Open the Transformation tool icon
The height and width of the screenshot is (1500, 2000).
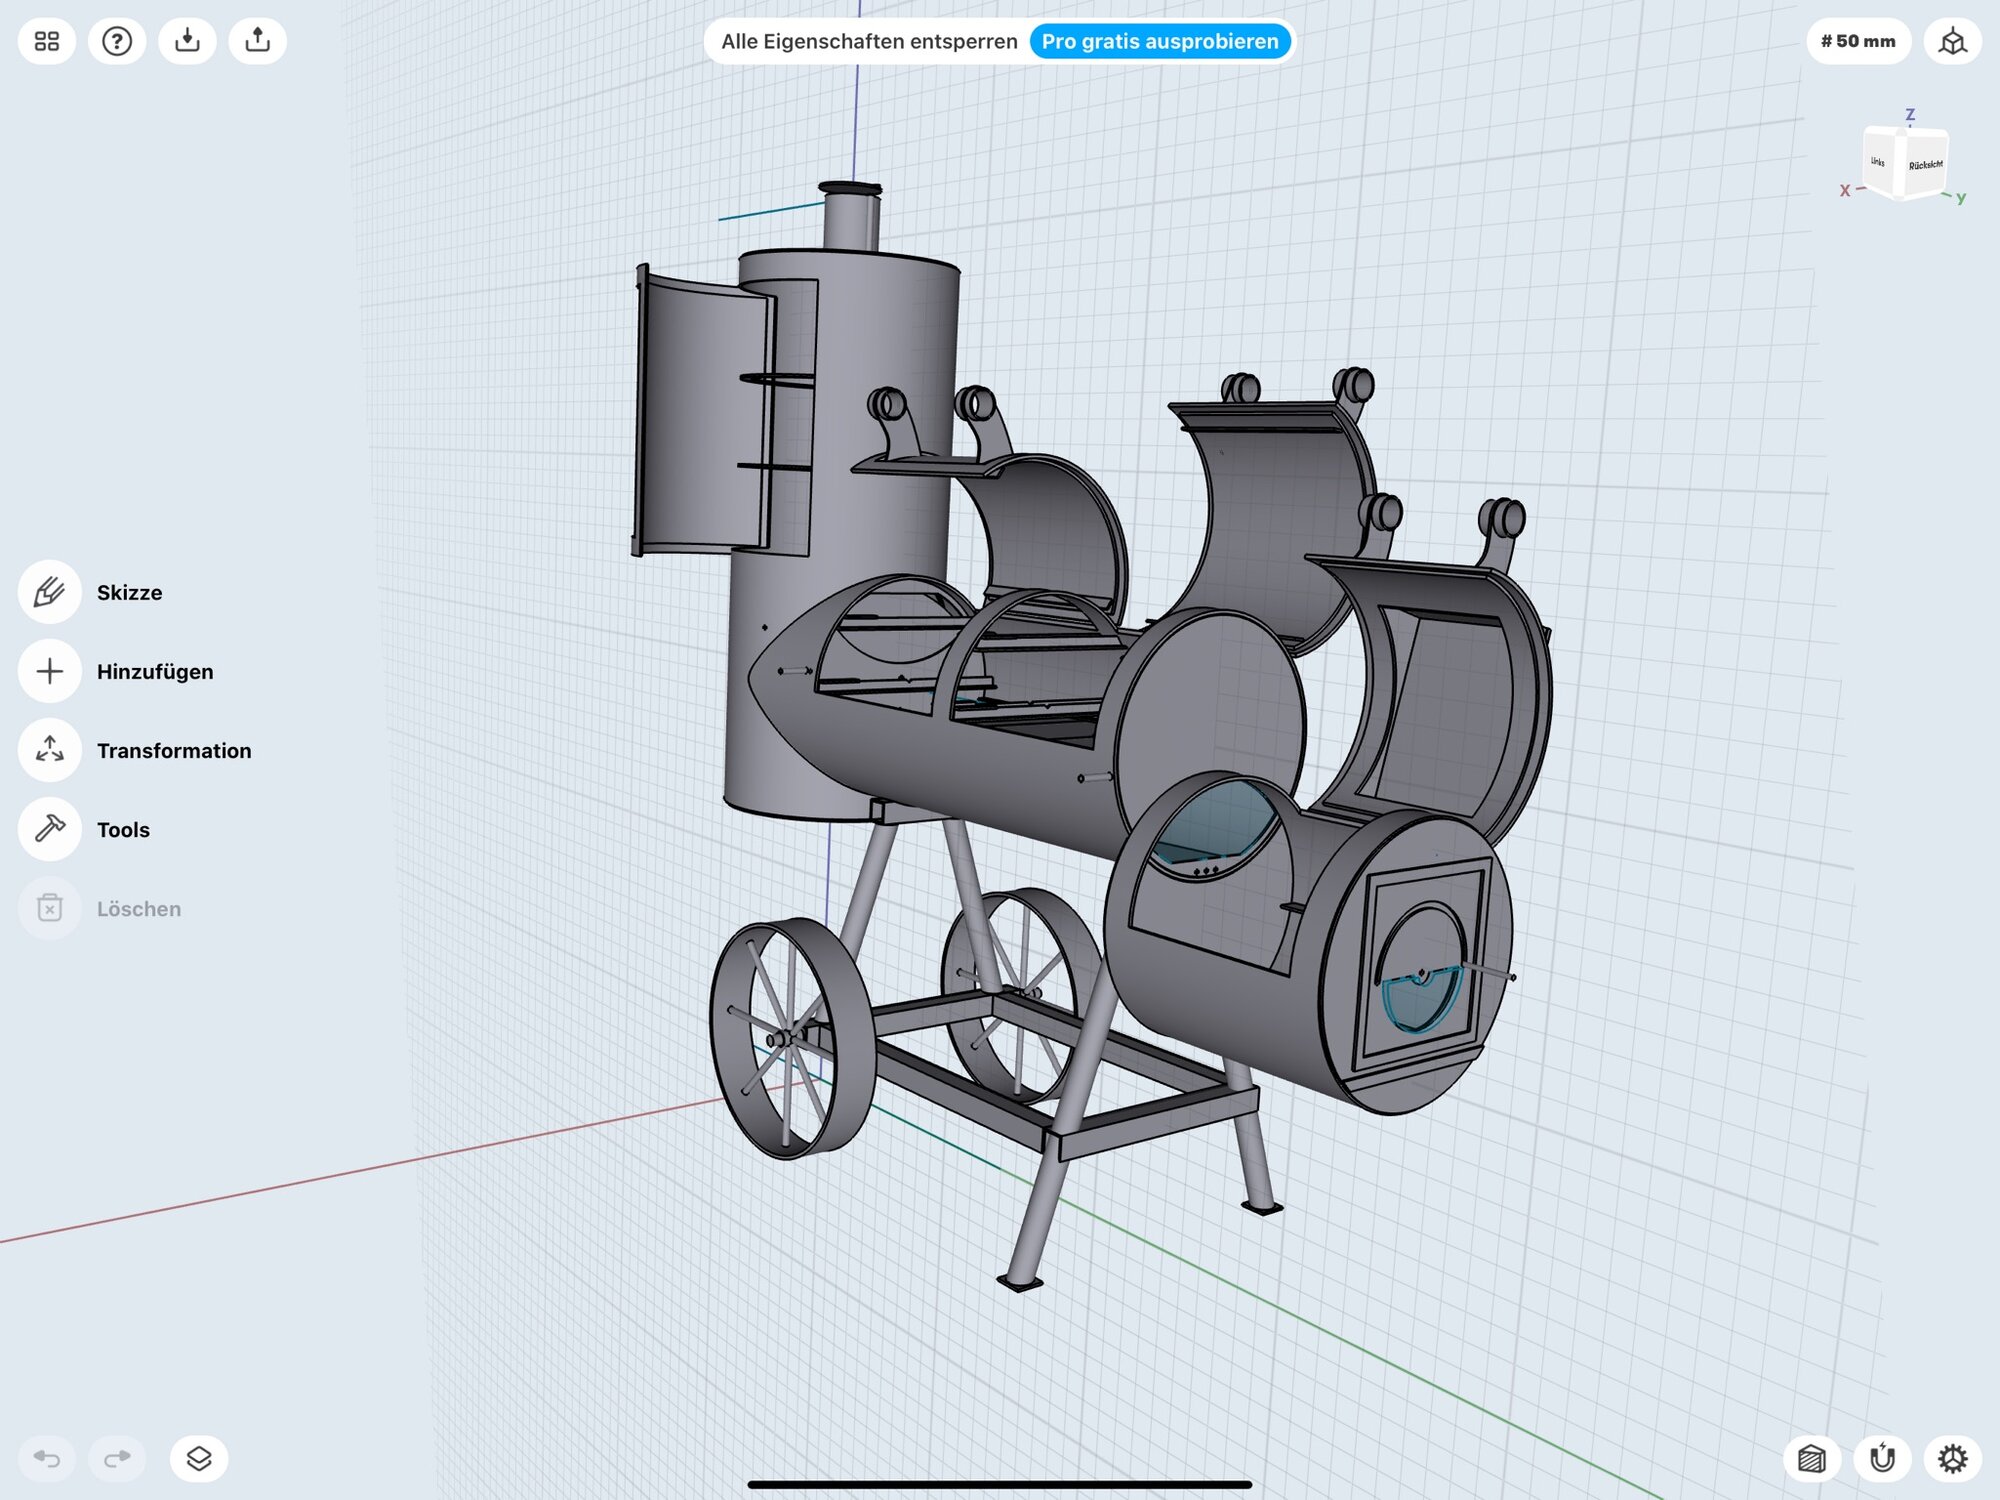[x=50, y=750]
